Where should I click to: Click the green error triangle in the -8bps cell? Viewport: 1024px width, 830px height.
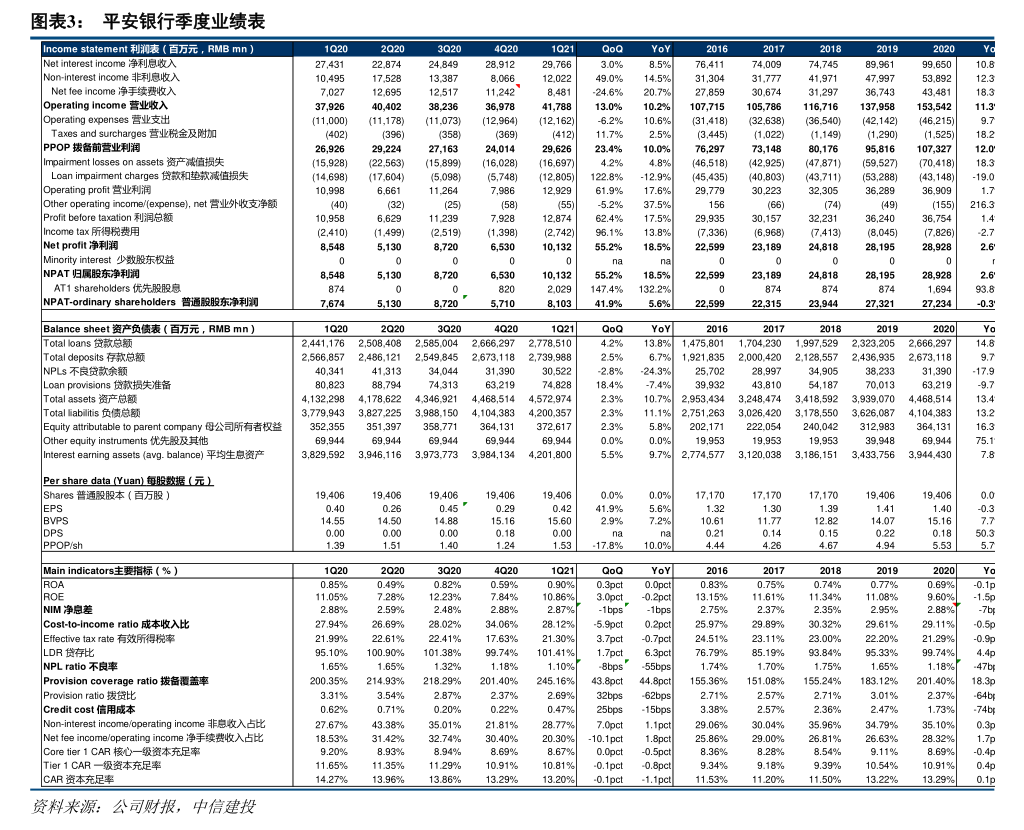[x=580, y=662]
